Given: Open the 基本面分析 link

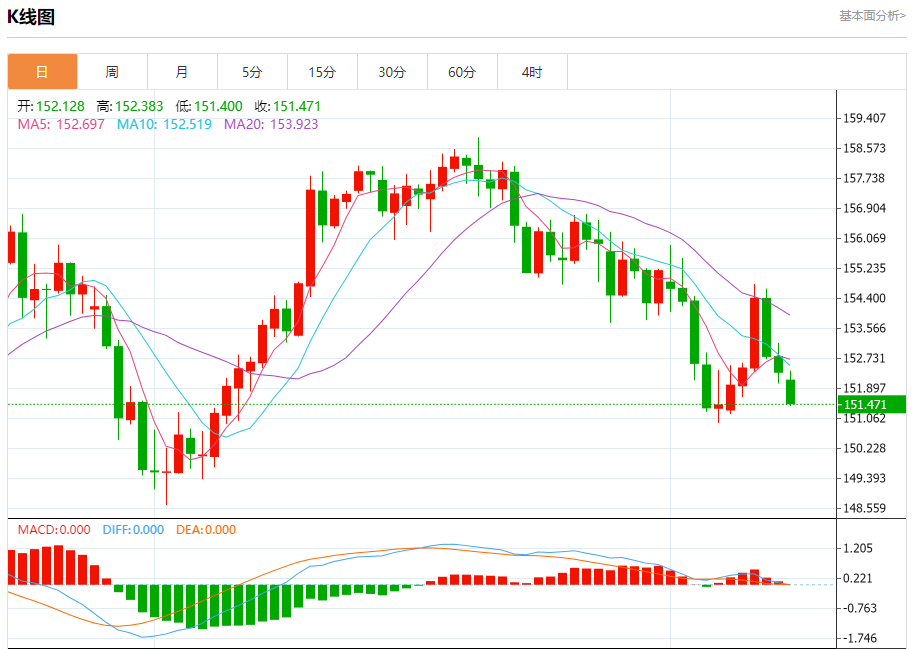Looking at the screenshot, I should pyautogui.click(x=872, y=16).
